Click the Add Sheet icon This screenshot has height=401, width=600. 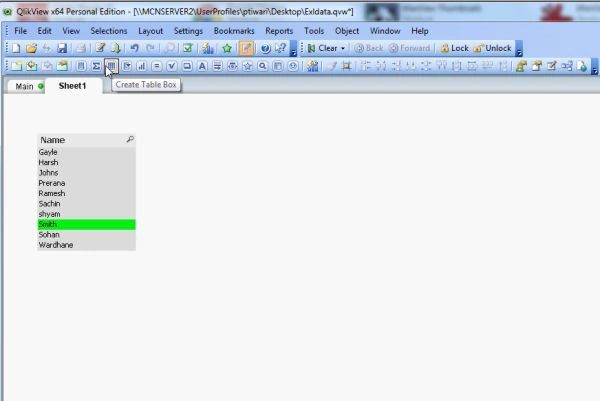pos(16,66)
